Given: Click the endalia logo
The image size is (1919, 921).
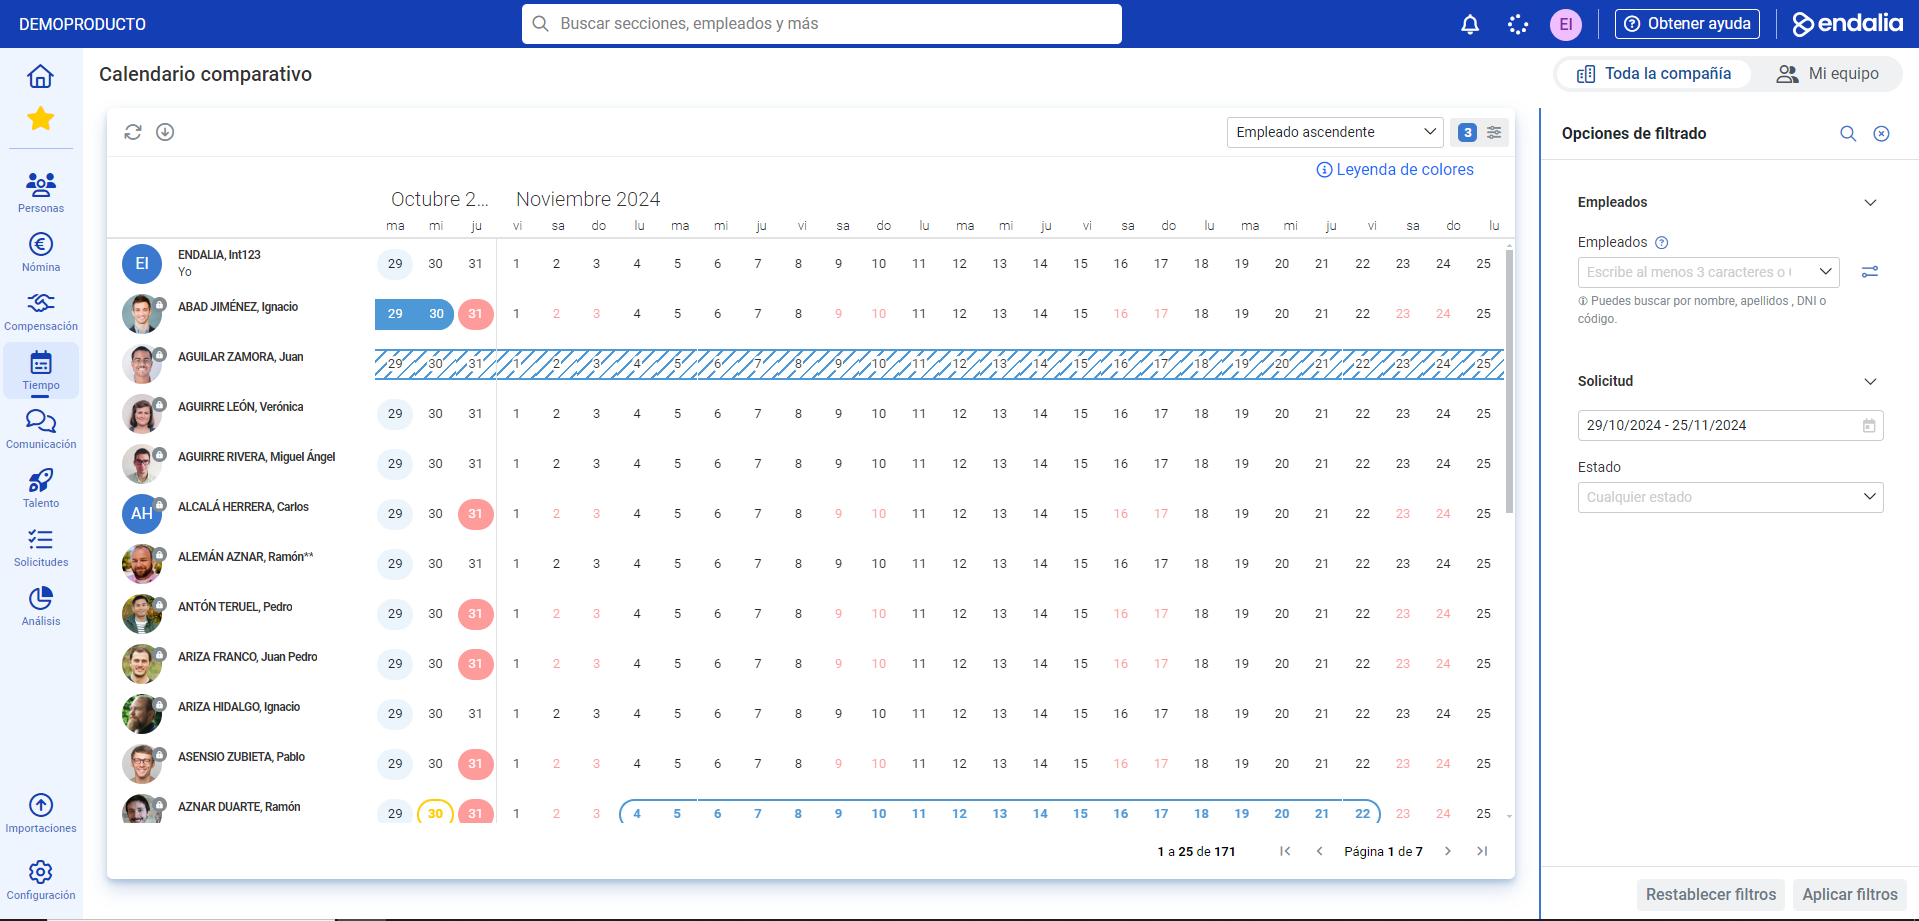Looking at the screenshot, I should pyautogui.click(x=1847, y=24).
